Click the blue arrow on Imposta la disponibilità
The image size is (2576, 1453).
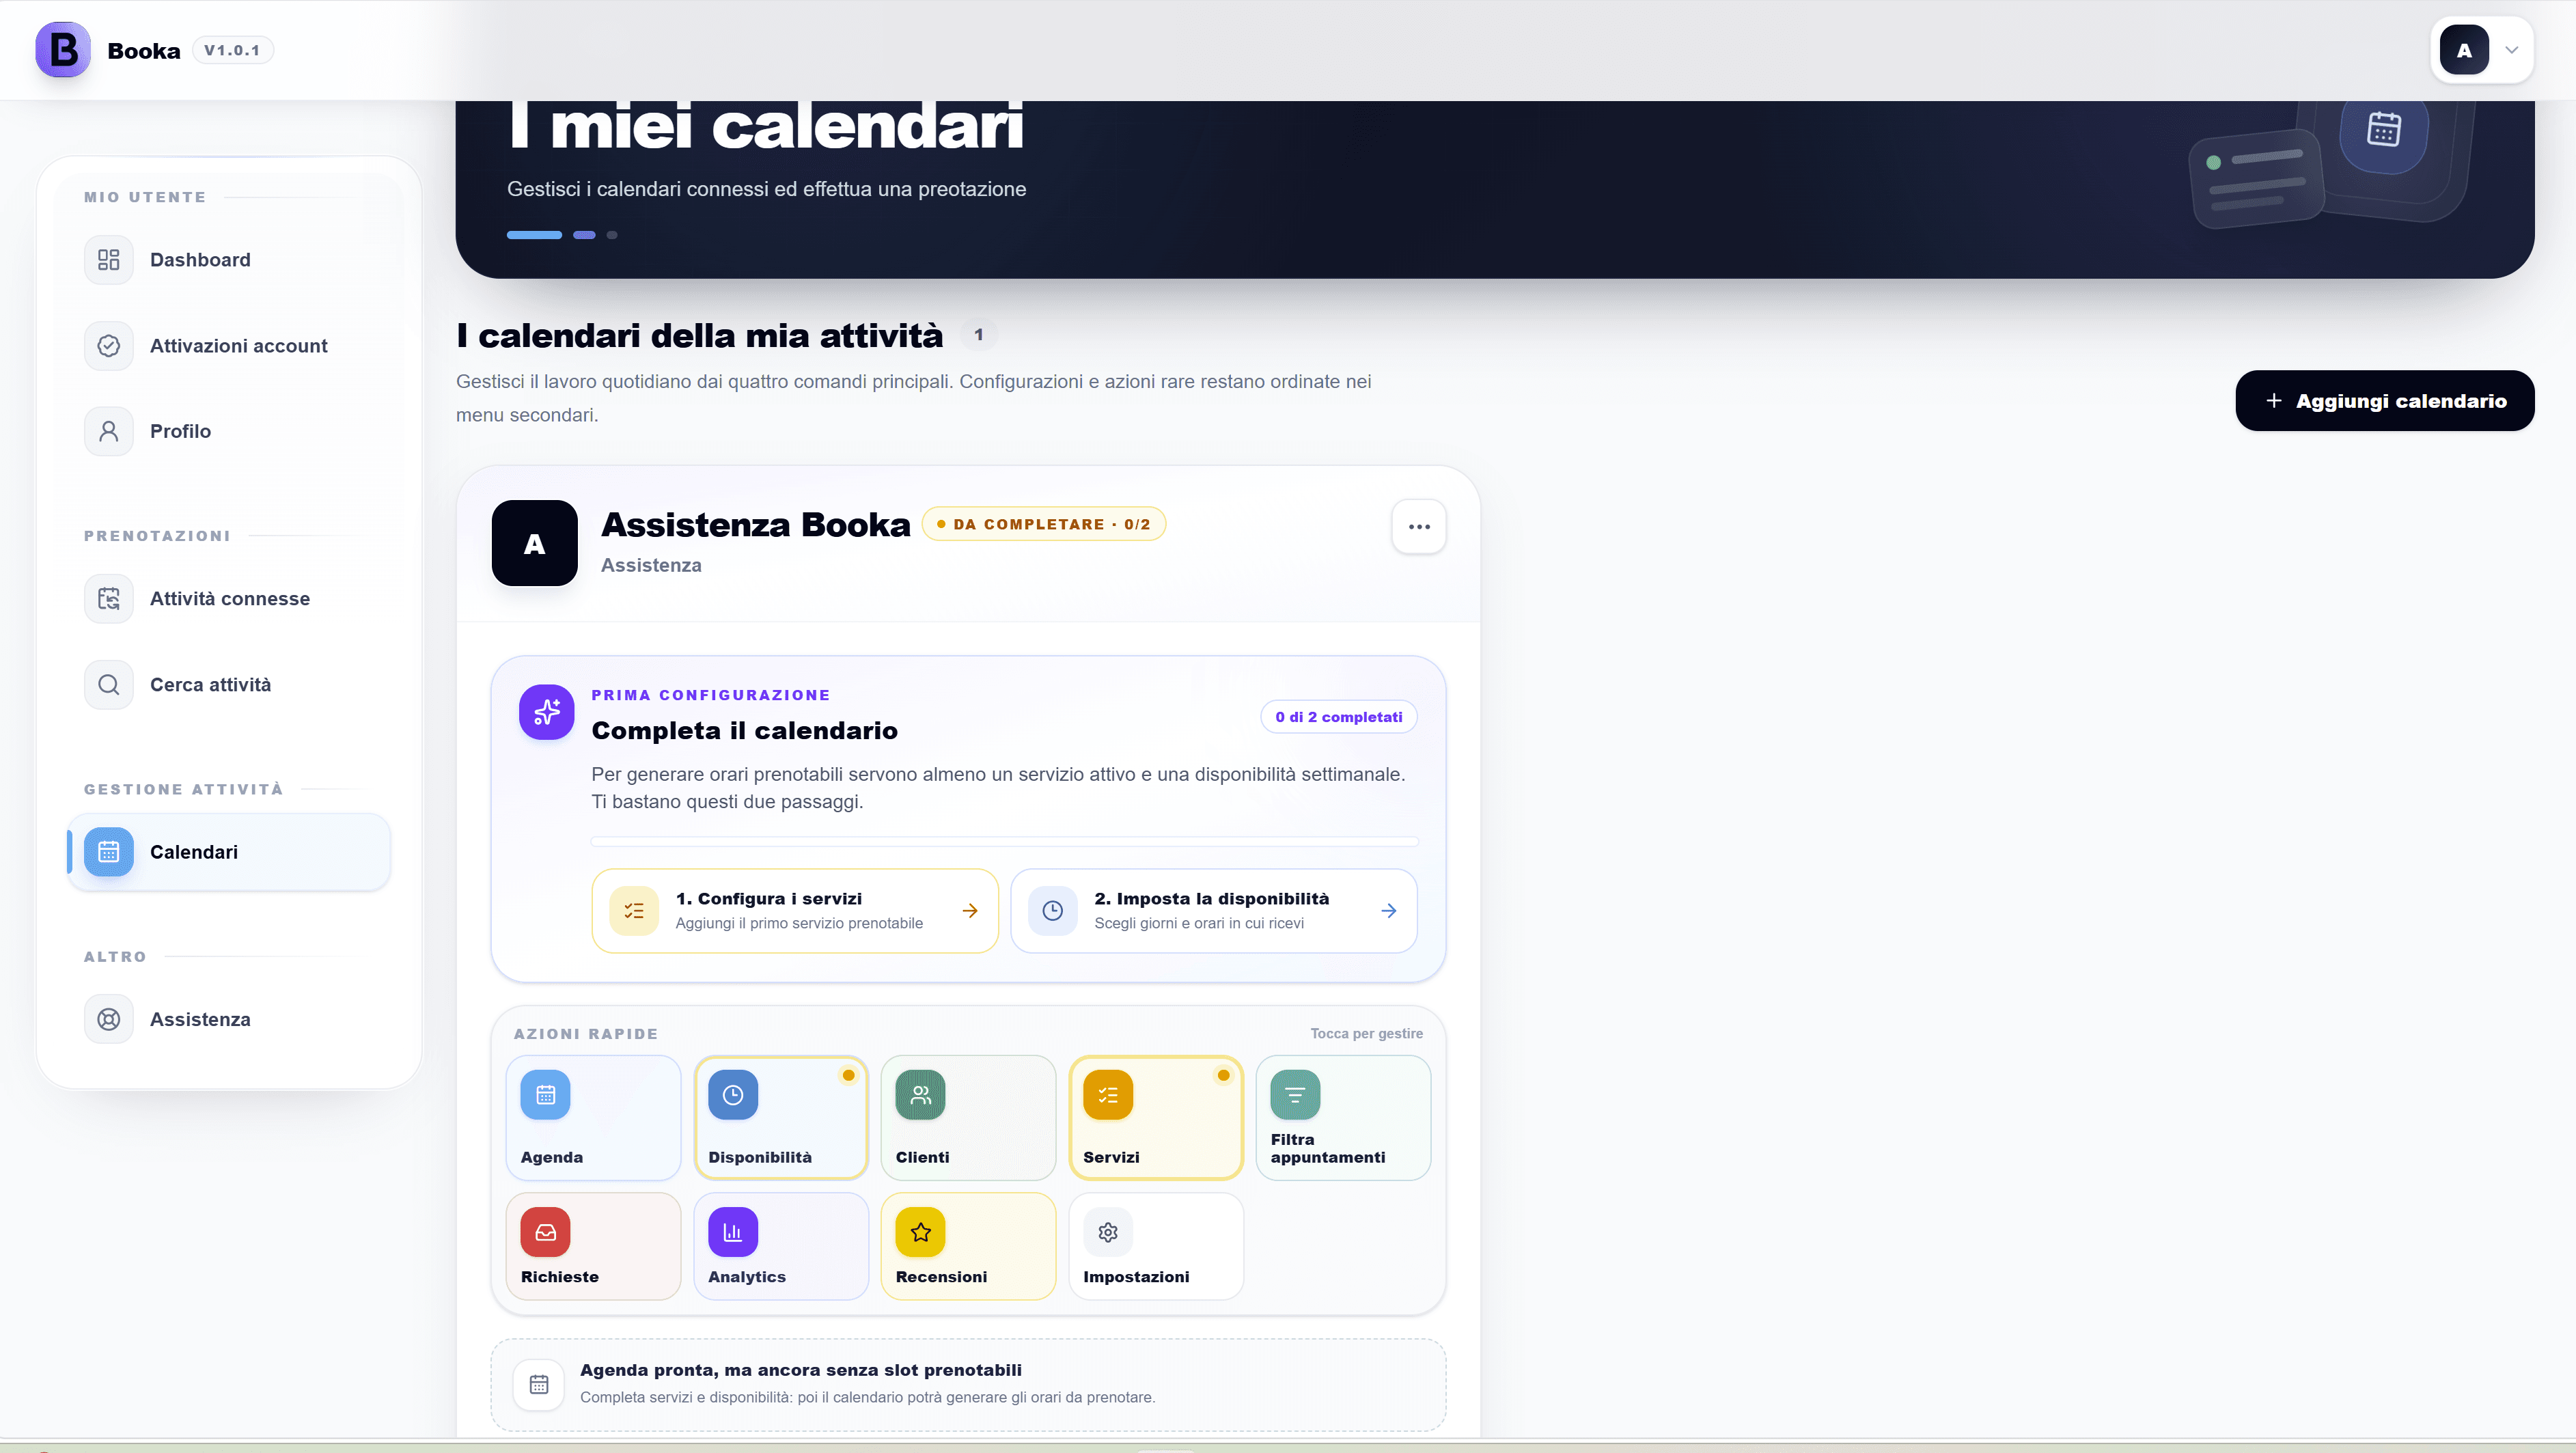tap(1388, 911)
